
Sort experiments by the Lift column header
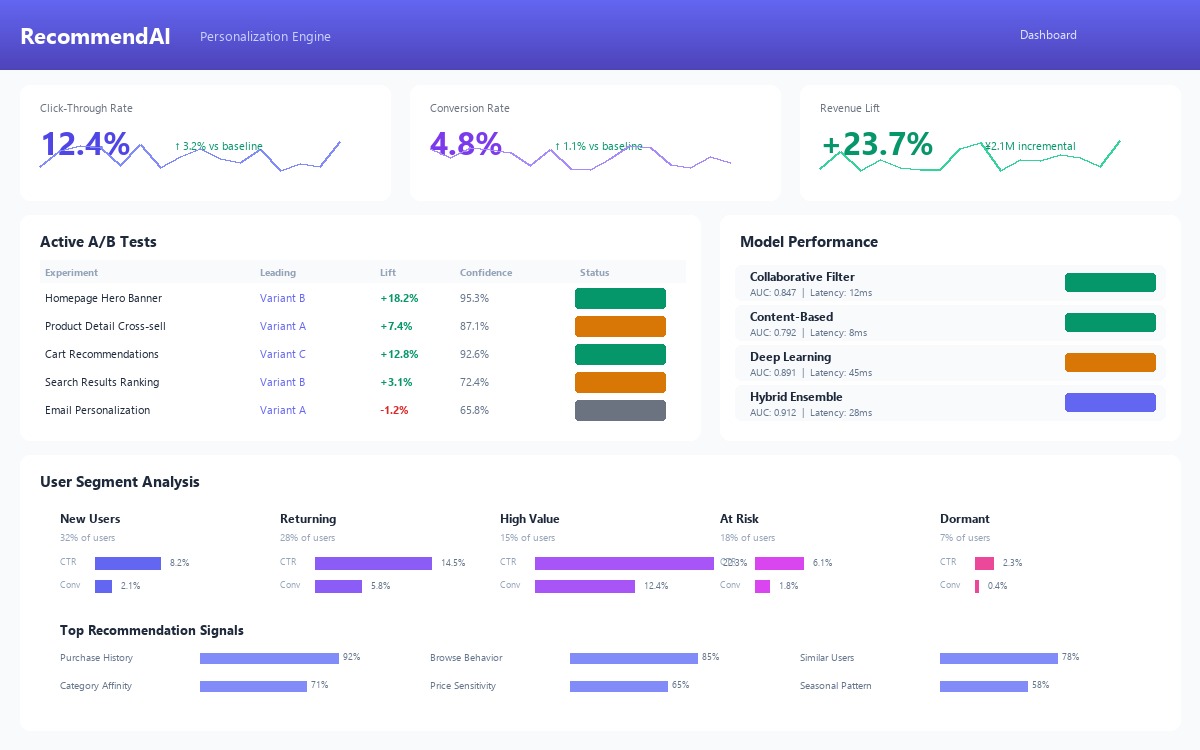(x=388, y=272)
